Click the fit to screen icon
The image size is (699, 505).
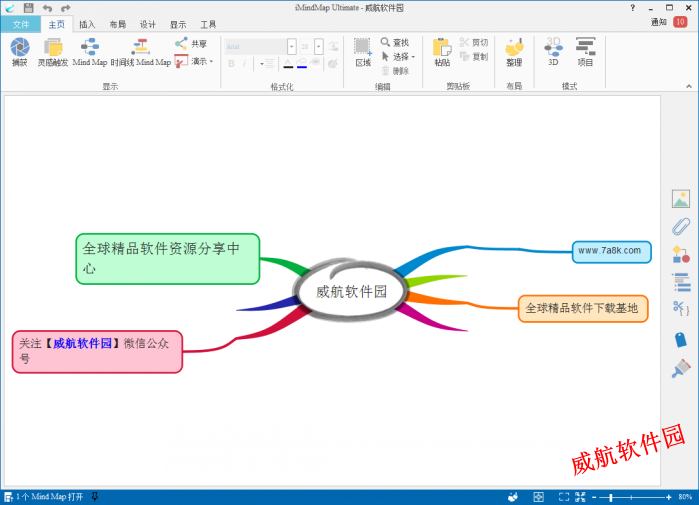(564, 497)
